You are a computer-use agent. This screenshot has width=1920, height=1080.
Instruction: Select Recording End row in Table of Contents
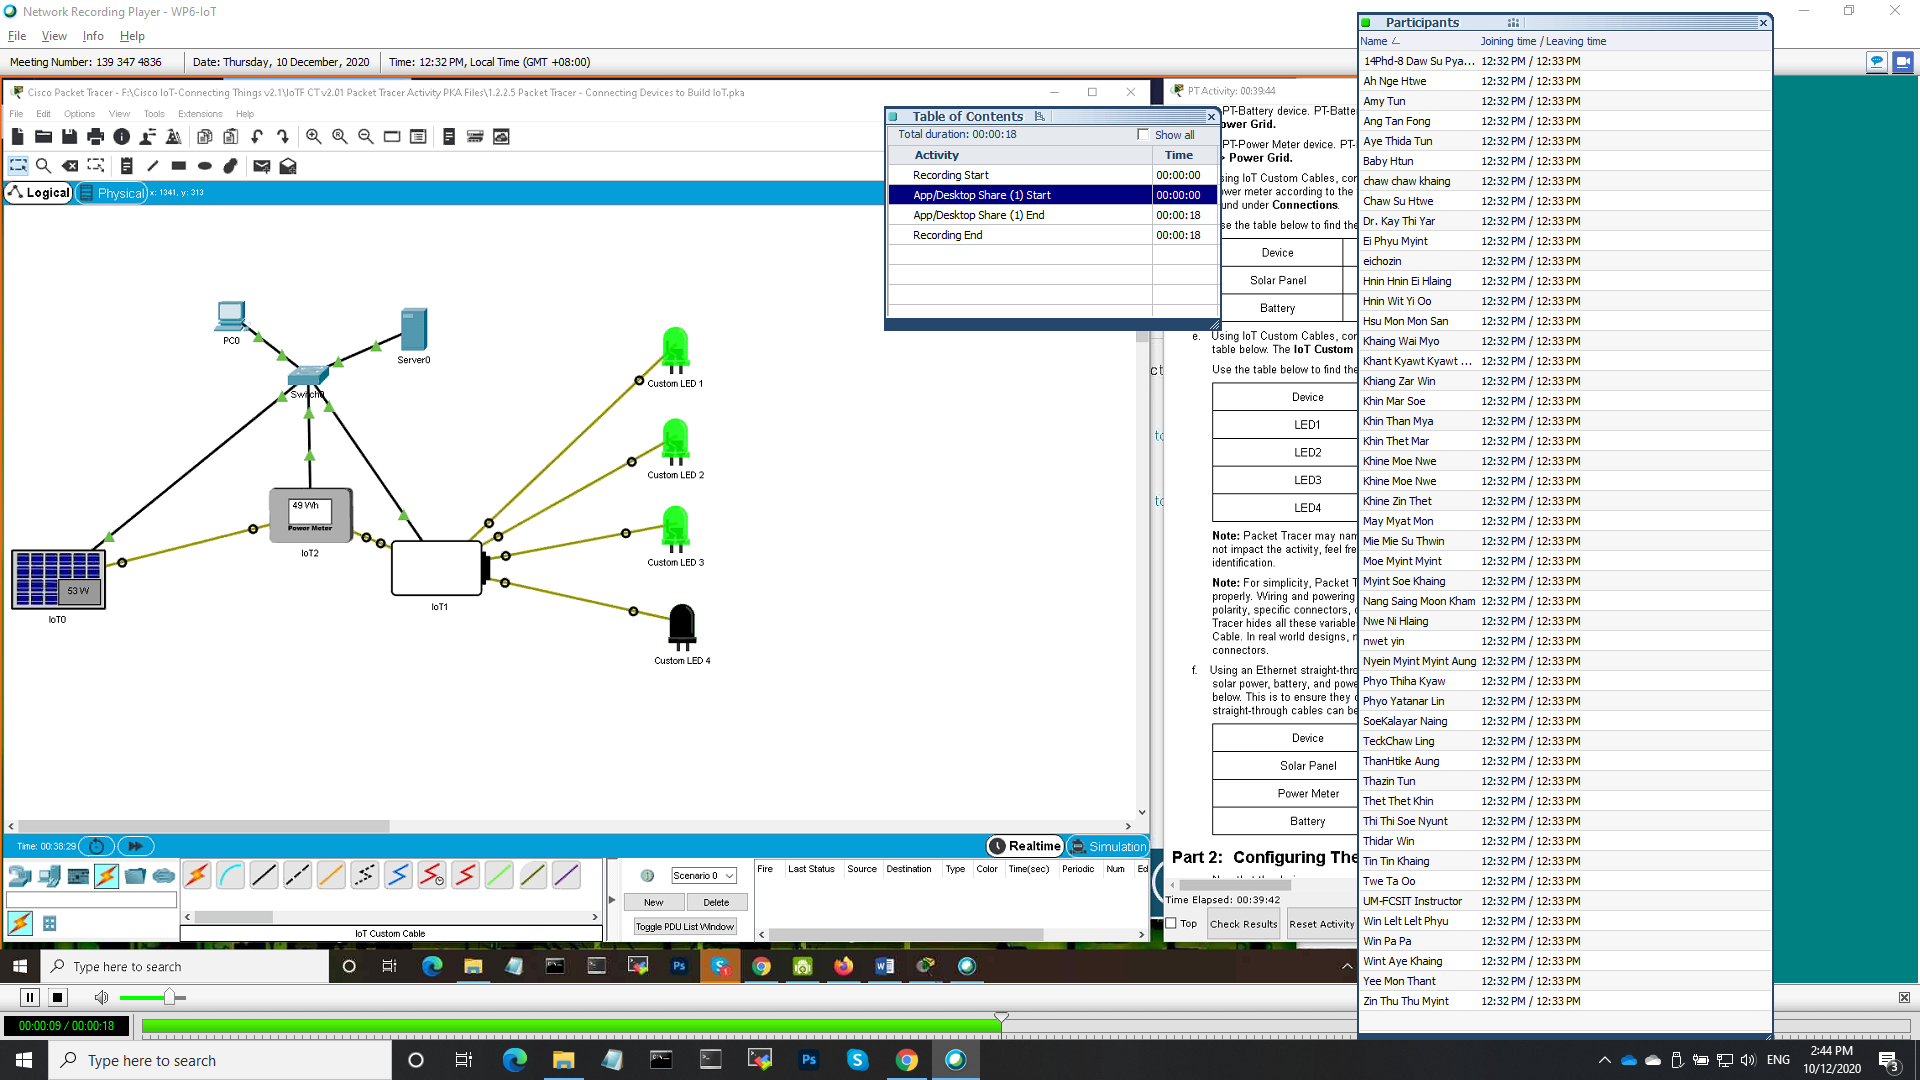coord(1052,235)
